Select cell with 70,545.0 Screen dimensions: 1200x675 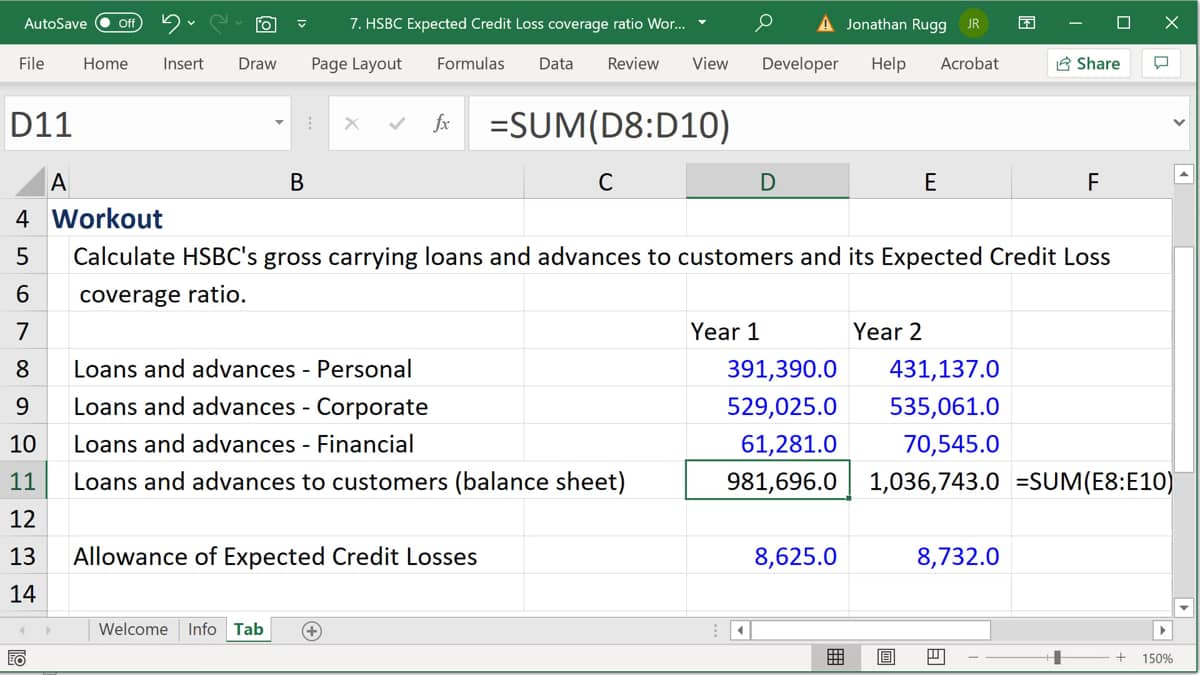pos(930,443)
